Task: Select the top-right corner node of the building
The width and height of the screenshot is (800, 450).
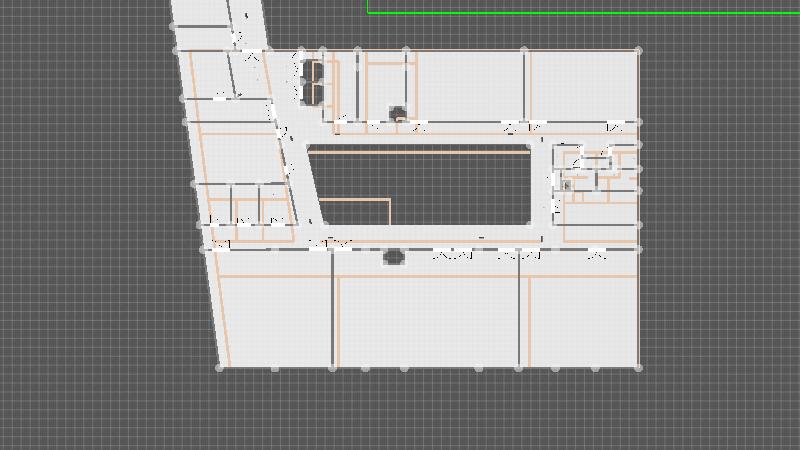Action: pos(639,49)
